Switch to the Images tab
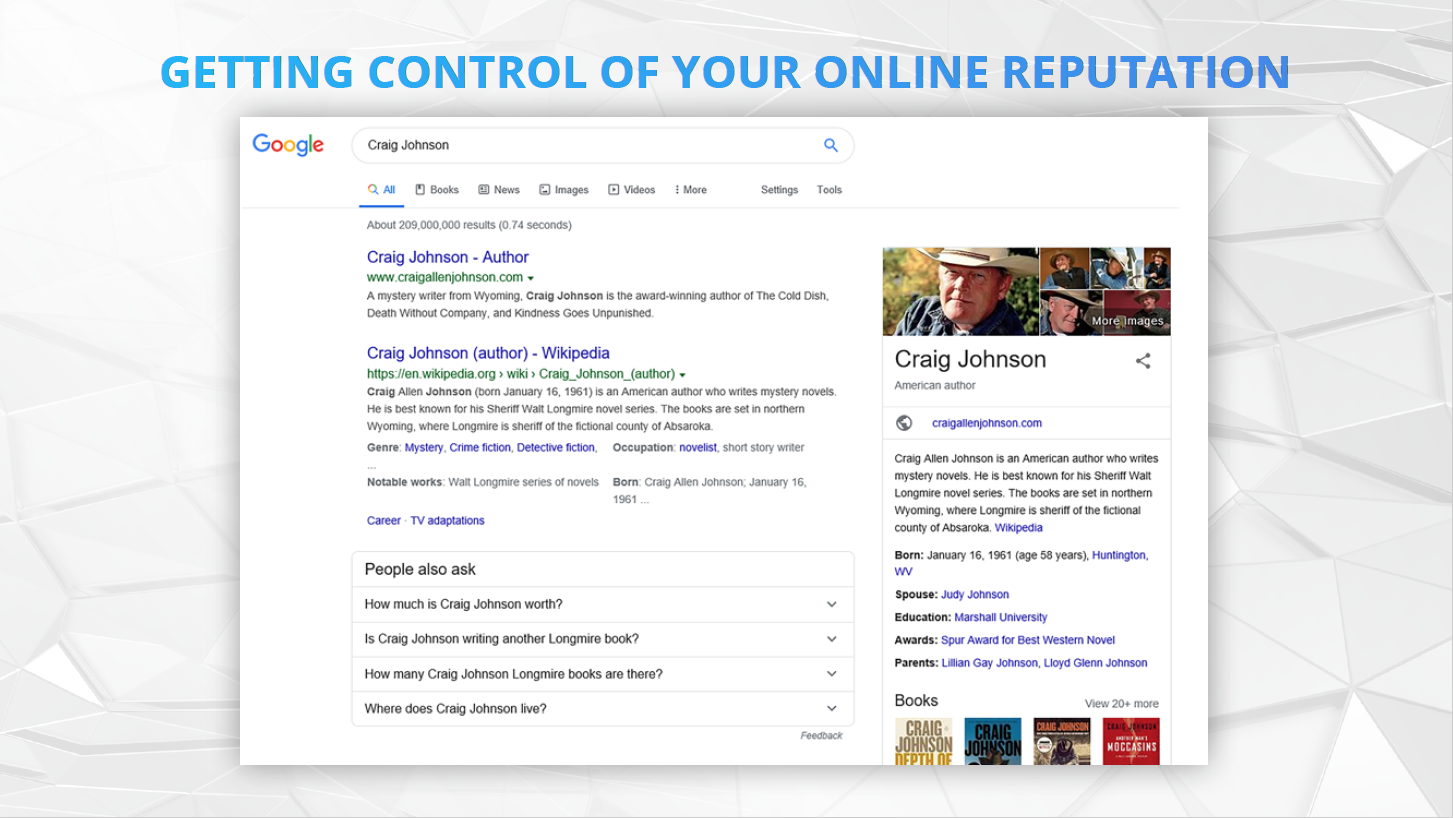The height and width of the screenshot is (818, 1453). point(564,190)
